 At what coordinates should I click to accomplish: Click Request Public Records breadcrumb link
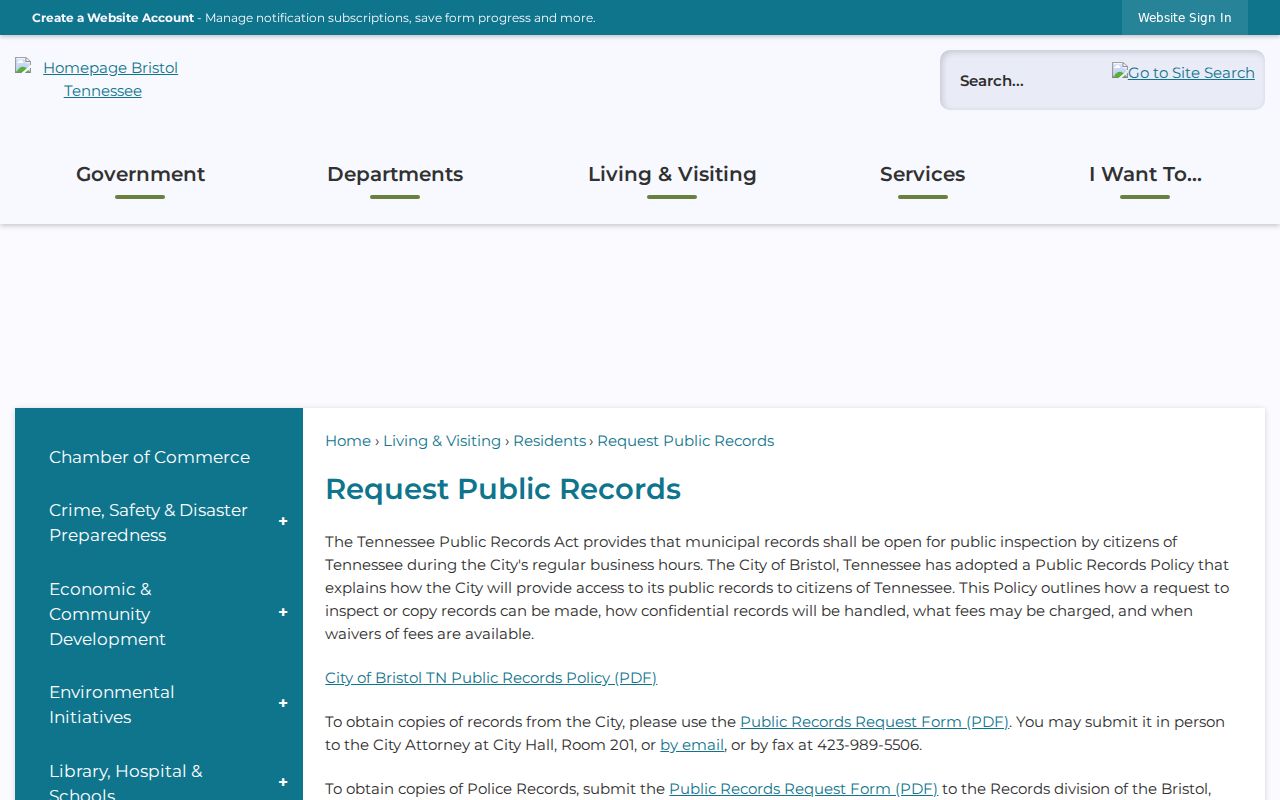(x=686, y=441)
